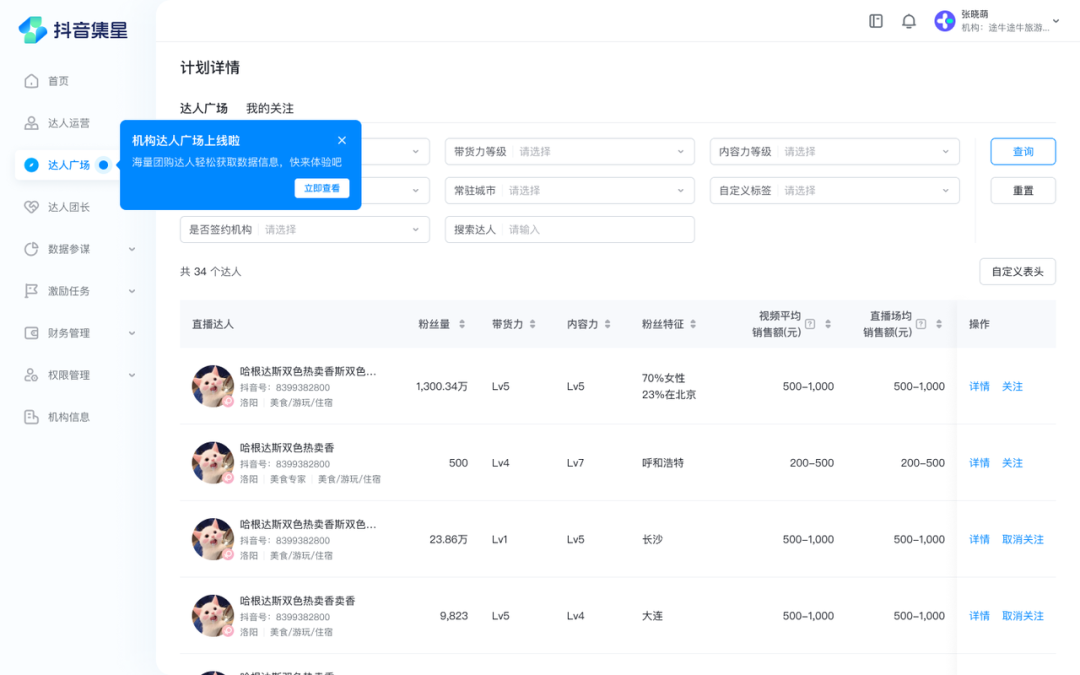This screenshot has height=675, width=1080.
Task: Click the notification bell icon
Action: (908, 20)
